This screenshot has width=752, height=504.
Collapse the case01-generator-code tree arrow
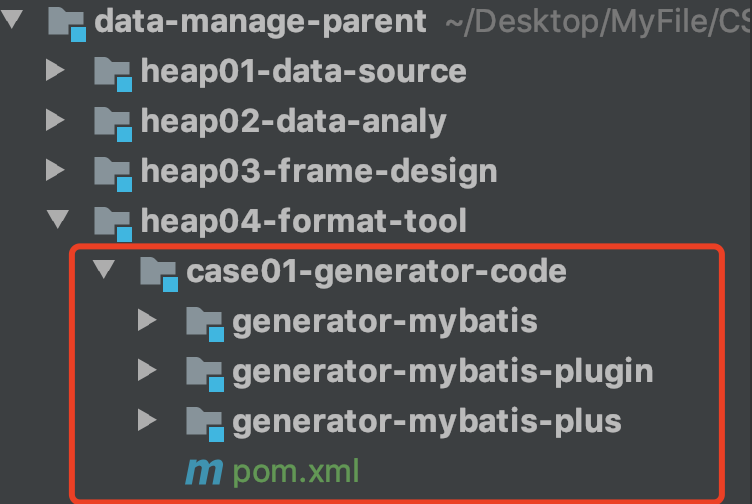[104, 269]
